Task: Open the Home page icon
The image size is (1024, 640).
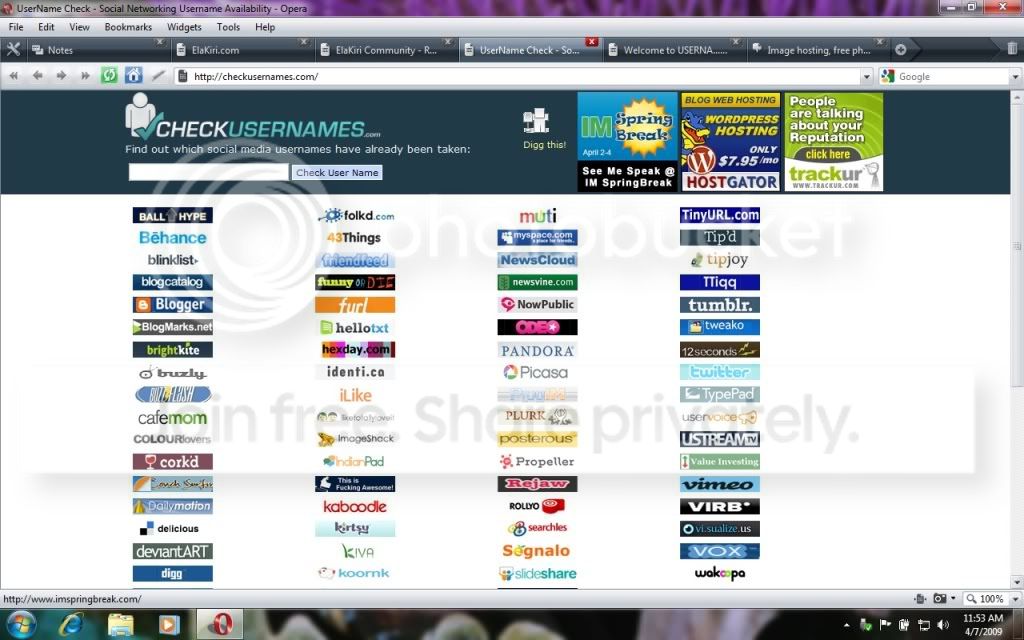Action: [133, 76]
